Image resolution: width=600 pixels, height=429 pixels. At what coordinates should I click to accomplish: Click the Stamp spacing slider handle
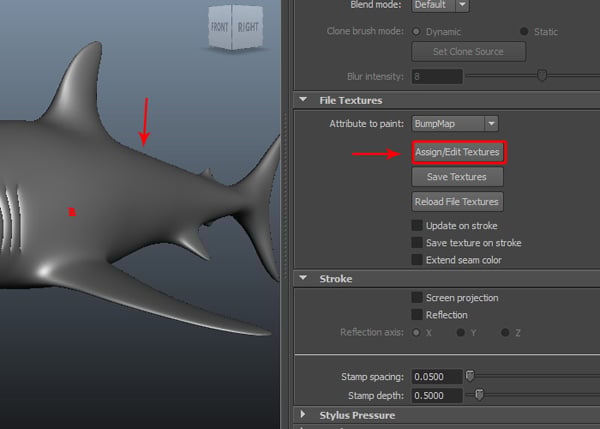click(x=470, y=376)
